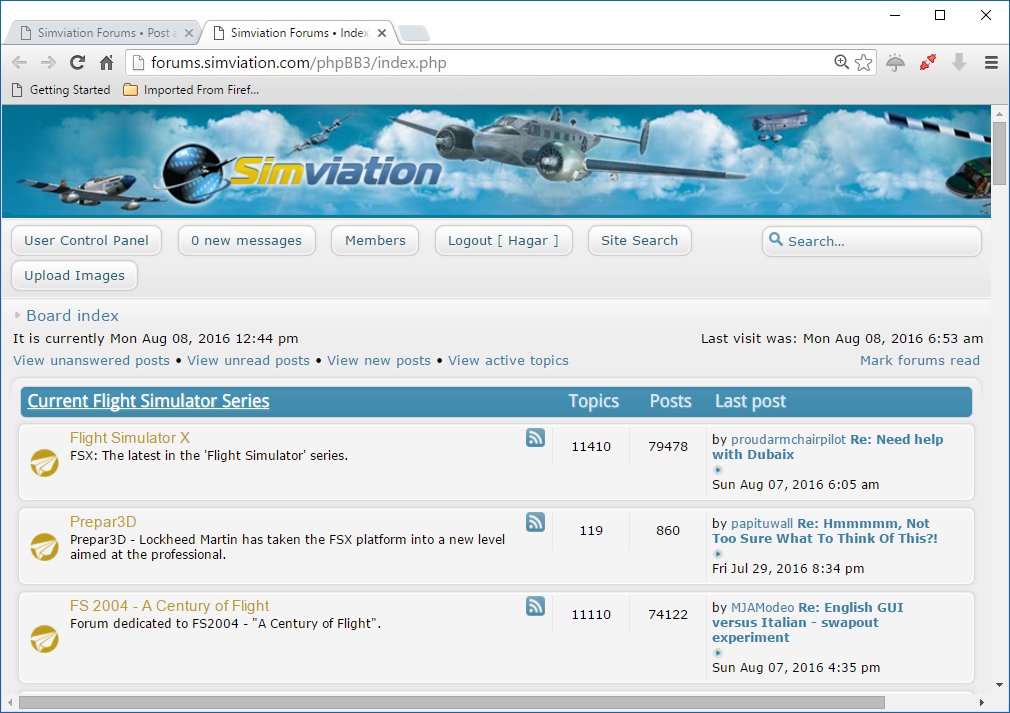Open the Getting Started bookmark
1010x713 pixels.
(61, 90)
